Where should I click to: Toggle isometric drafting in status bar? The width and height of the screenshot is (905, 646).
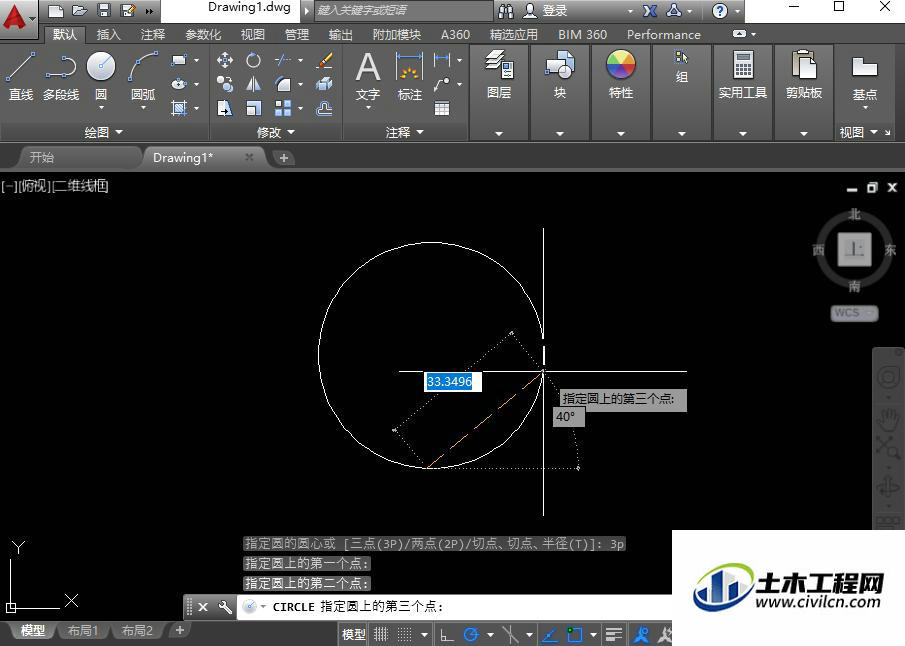click(510, 634)
